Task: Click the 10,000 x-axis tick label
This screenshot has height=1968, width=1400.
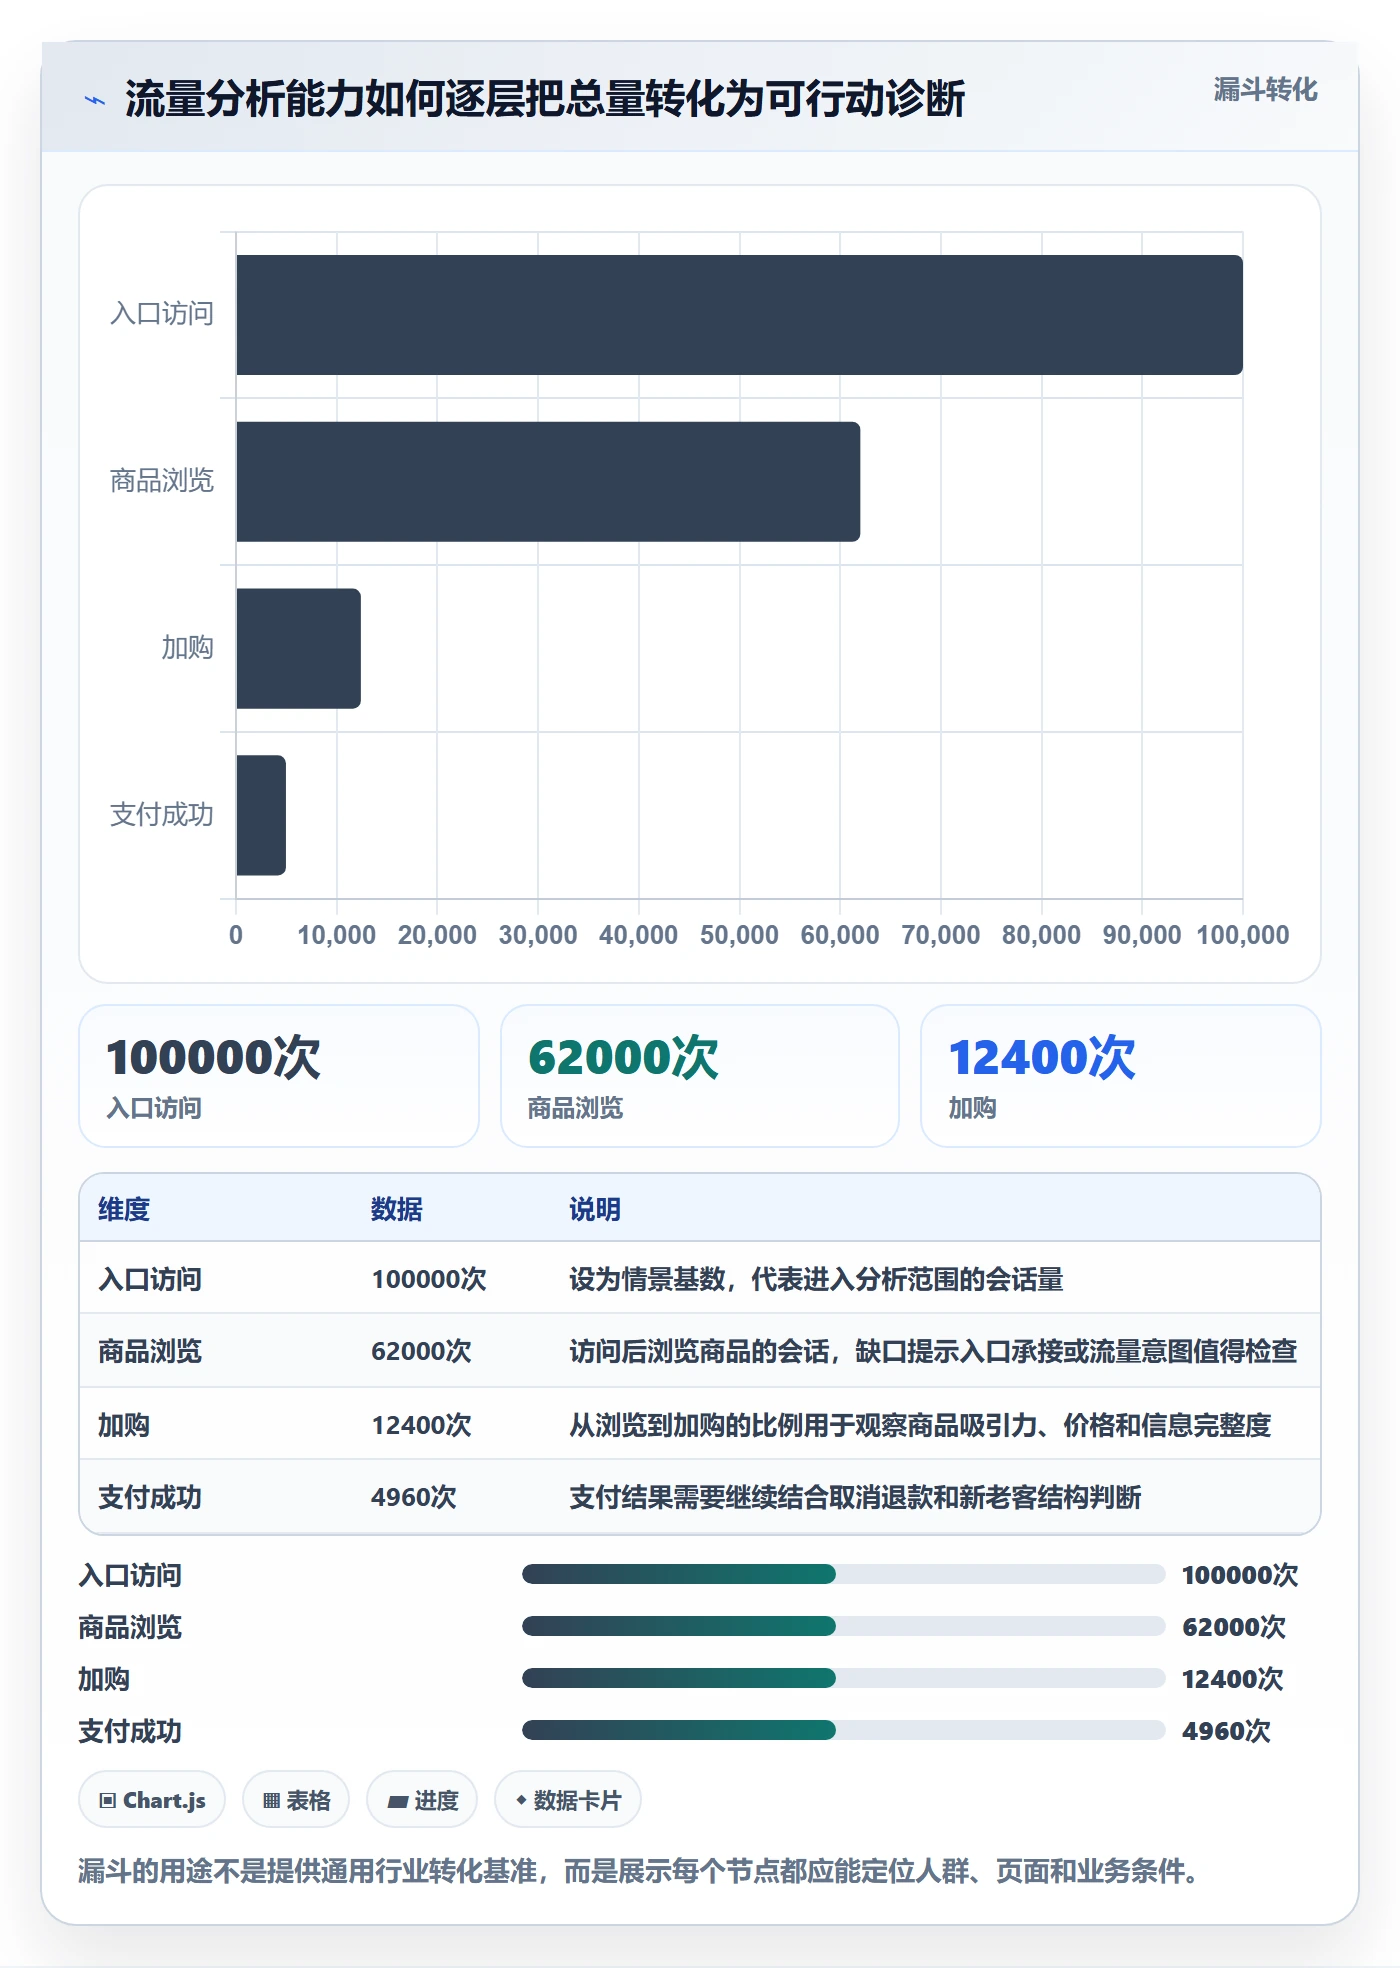Action: (336, 935)
